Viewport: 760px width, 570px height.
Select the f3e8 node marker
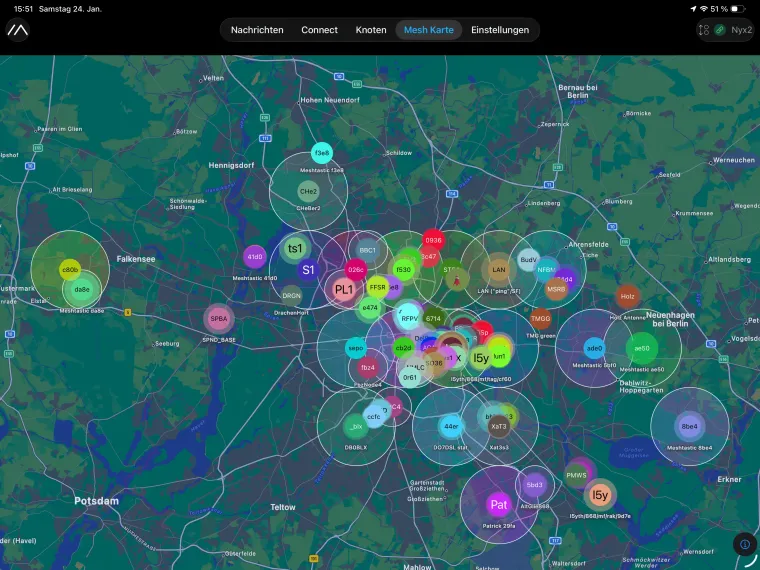pyautogui.click(x=321, y=153)
